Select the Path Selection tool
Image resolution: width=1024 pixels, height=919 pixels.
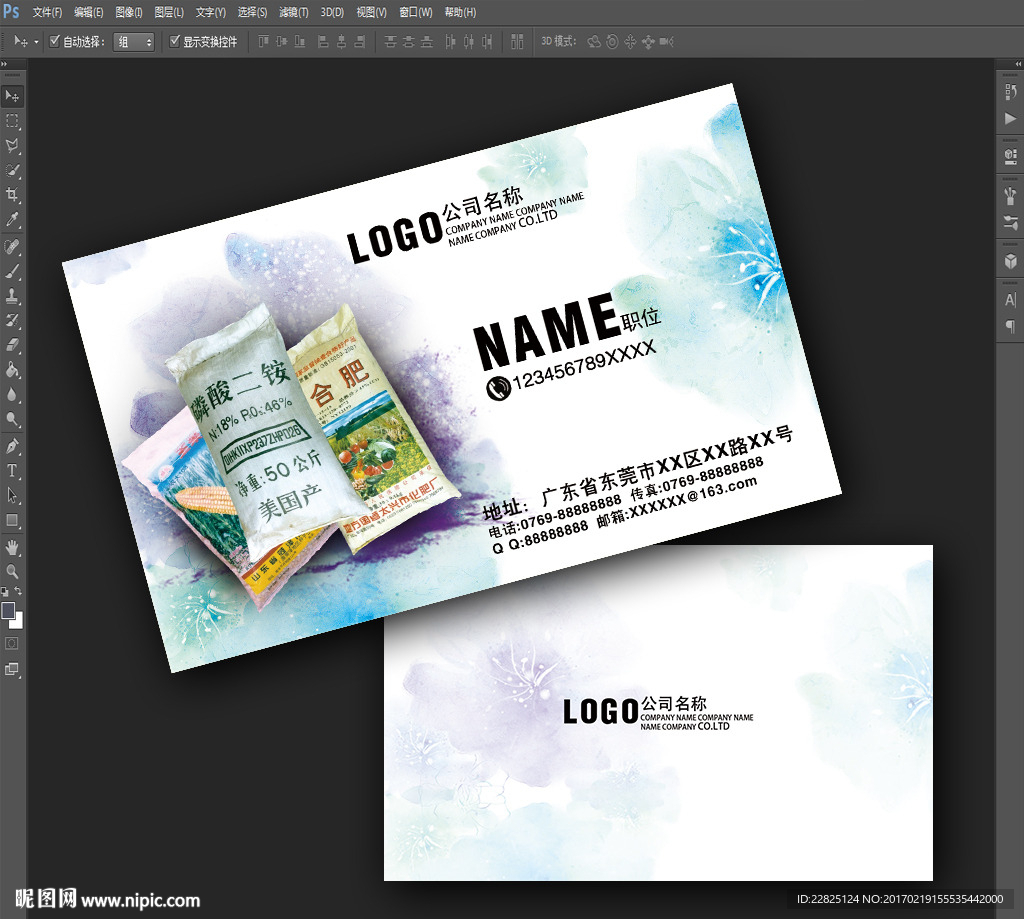(x=12, y=495)
